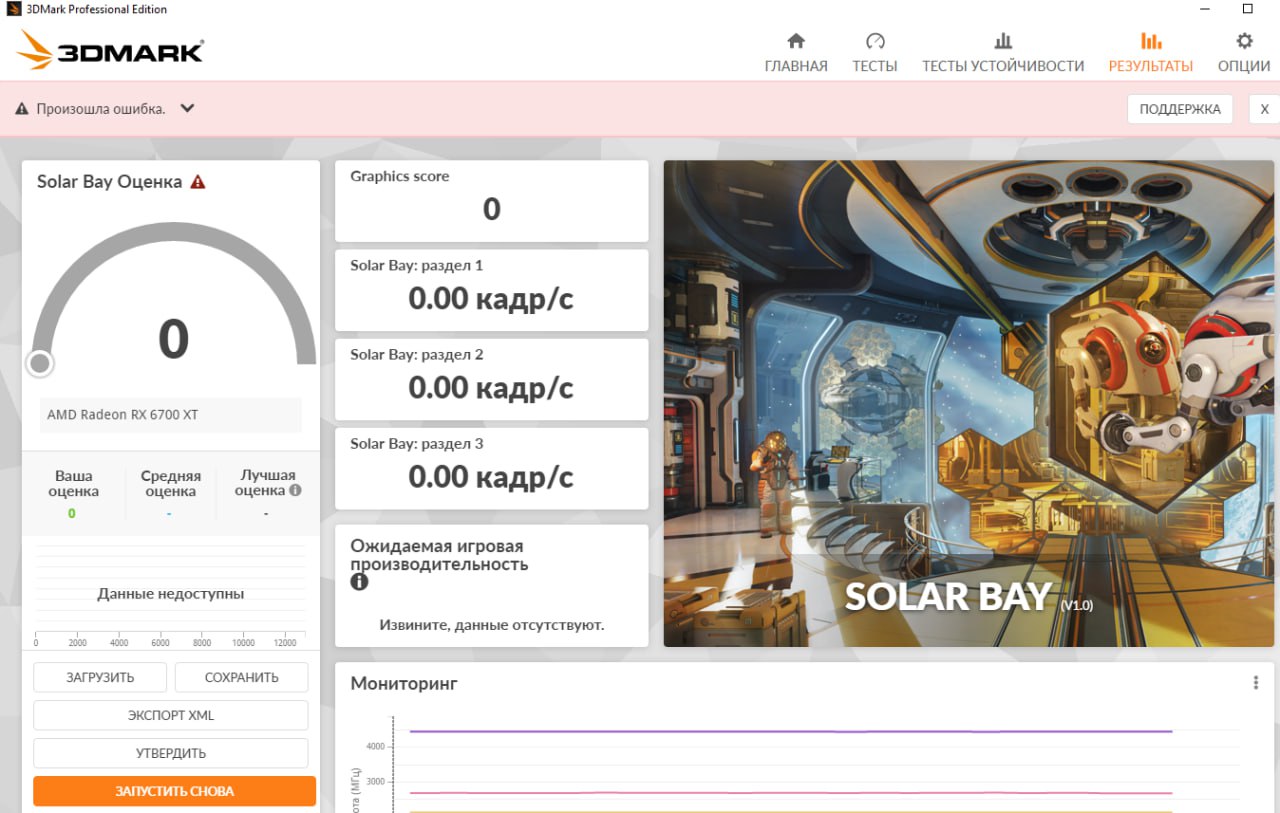Click the УТВЕРДИТЬ button
This screenshot has height=813, width=1280.
pos(171,753)
